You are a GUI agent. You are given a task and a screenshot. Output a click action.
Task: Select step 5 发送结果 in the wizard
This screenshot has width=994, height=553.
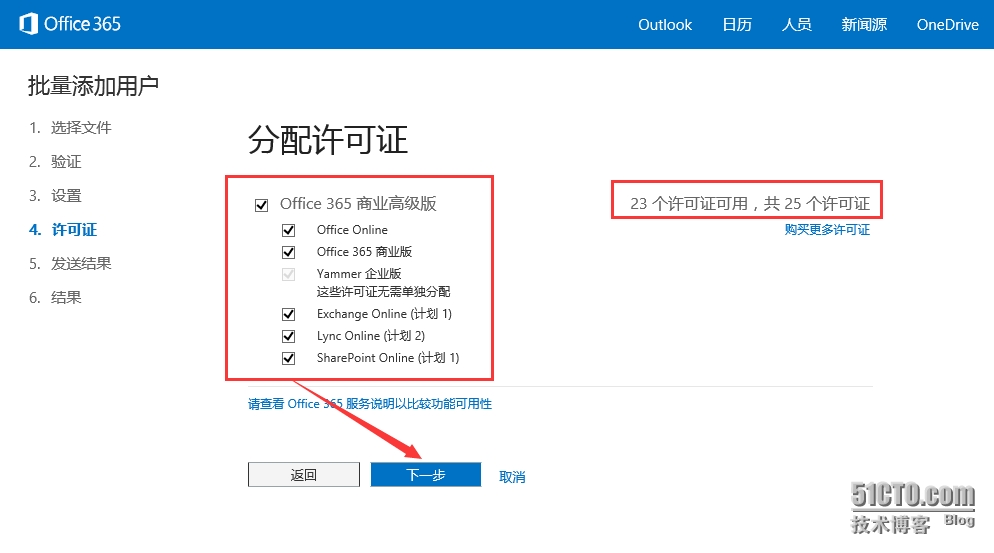81,264
